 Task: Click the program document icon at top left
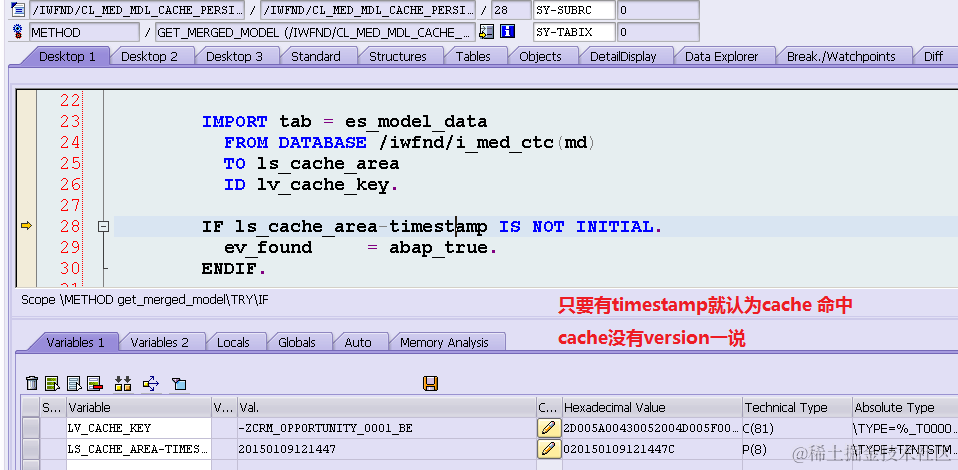[x=18, y=10]
